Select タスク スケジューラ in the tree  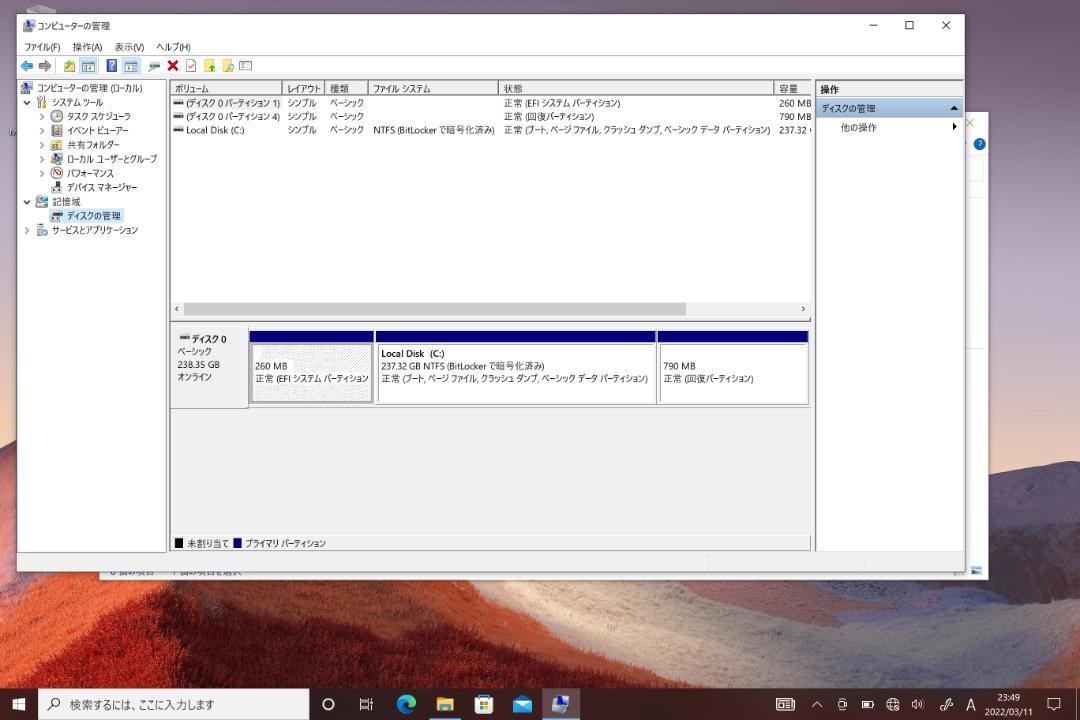coord(98,116)
